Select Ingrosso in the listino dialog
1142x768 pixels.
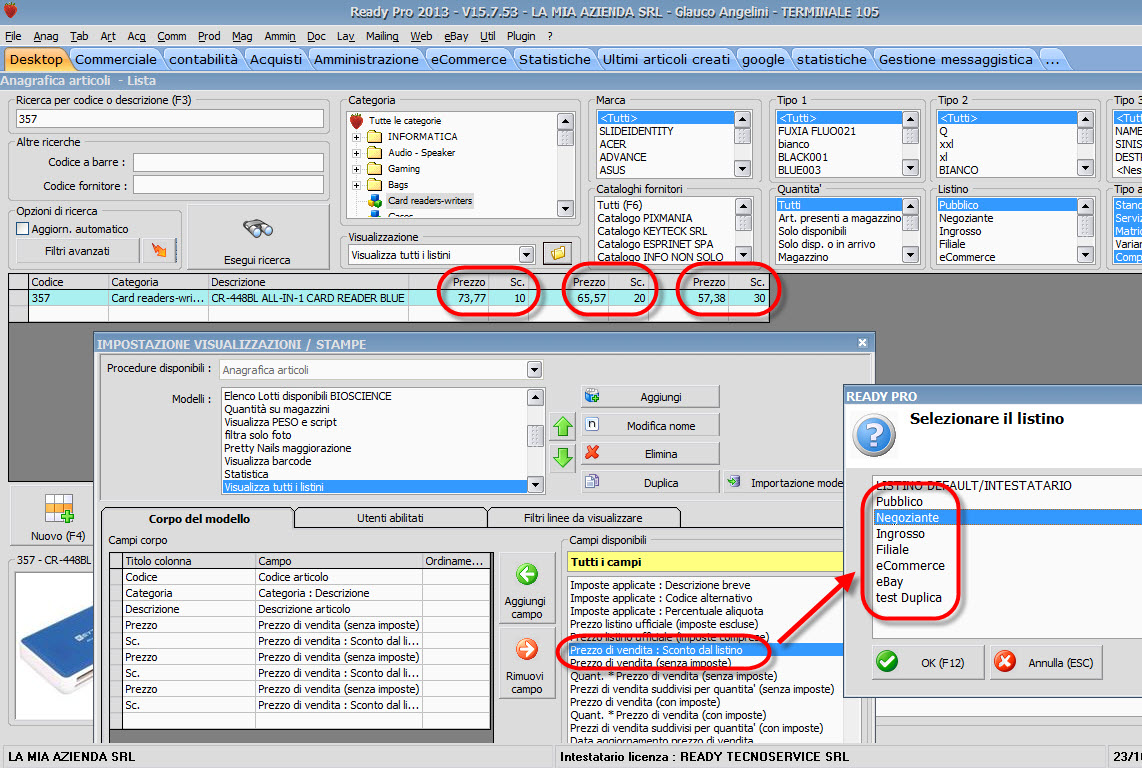(900, 533)
